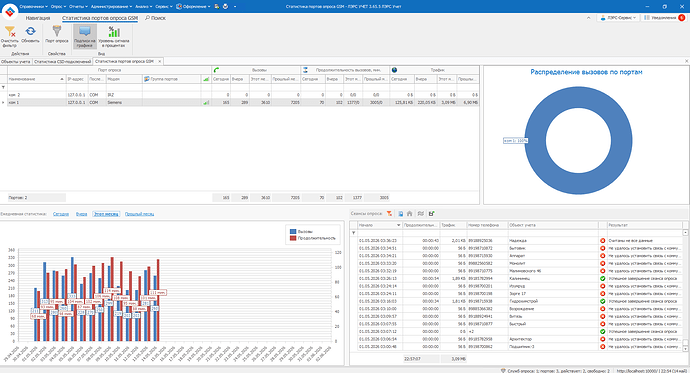690x373 pixels.
Task: Show Сегодня daily statistics
Action: pos(61,214)
